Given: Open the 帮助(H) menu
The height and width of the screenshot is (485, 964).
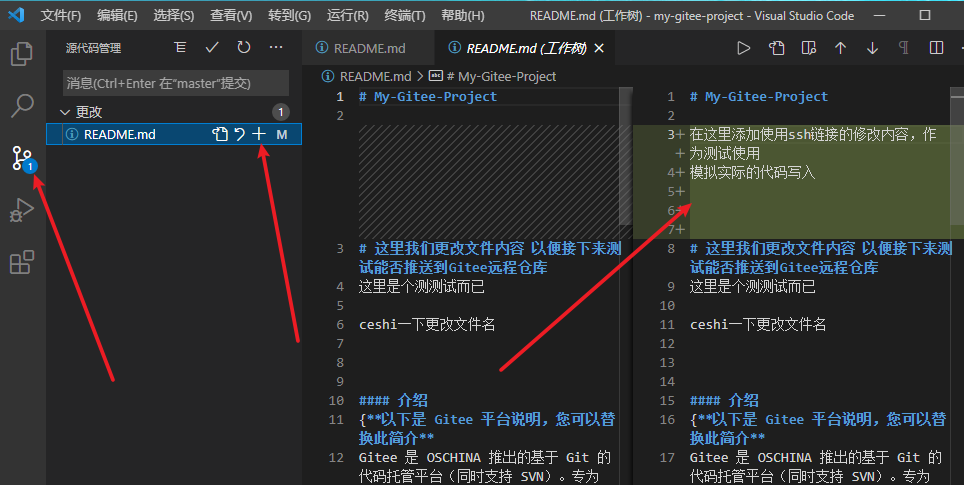Looking at the screenshot, I should point(463,15).
